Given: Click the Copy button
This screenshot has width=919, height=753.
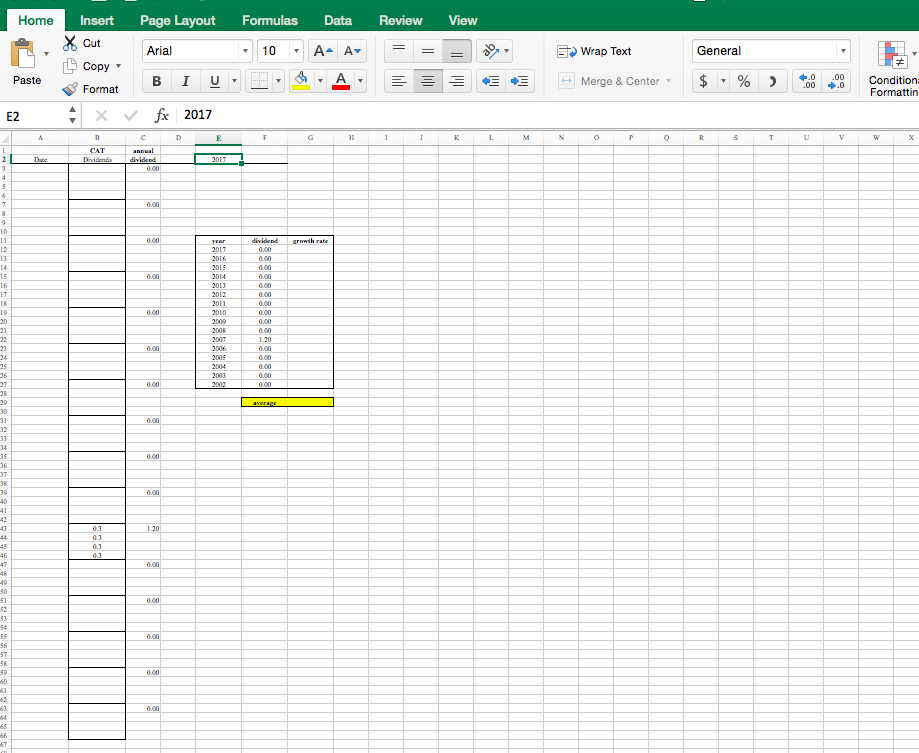Looking at the screenshot, I should tap(88, 65).
